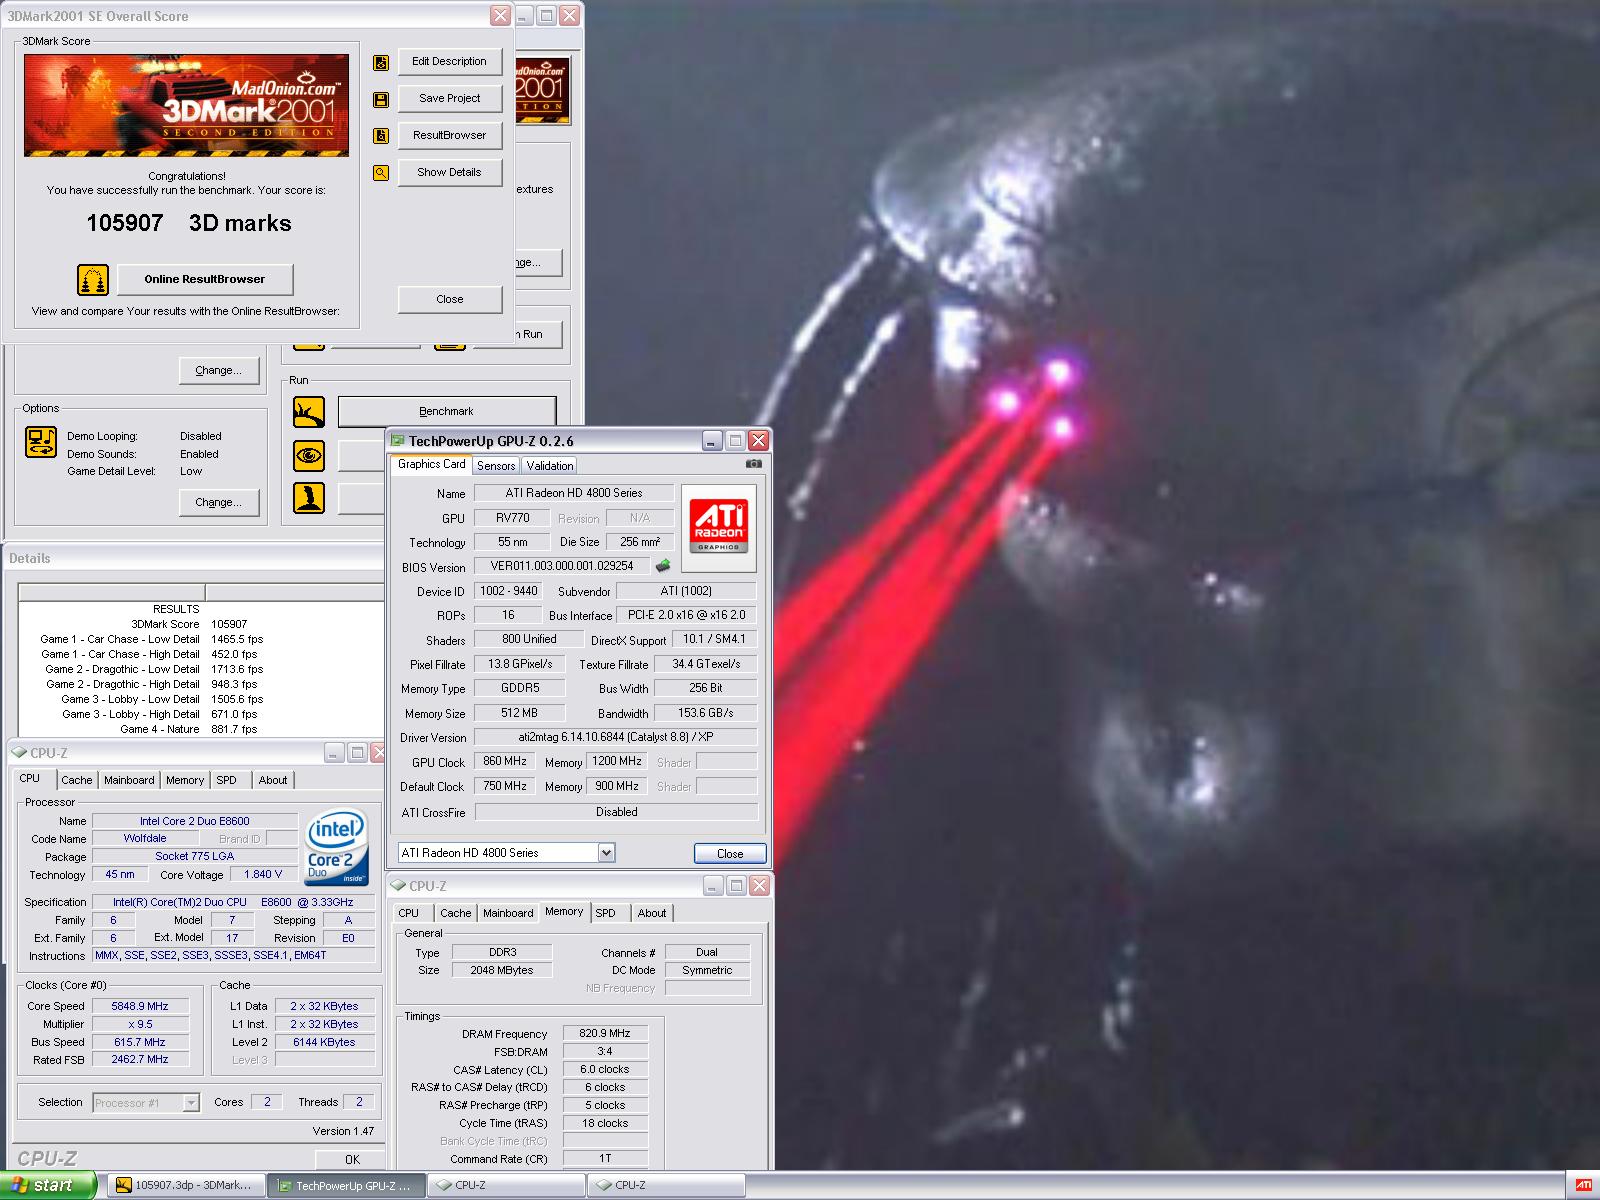Screen dimensions: 1600x1200
Task: Open Memory tab in left CPU-Z window
Action: tap(185, 780)
